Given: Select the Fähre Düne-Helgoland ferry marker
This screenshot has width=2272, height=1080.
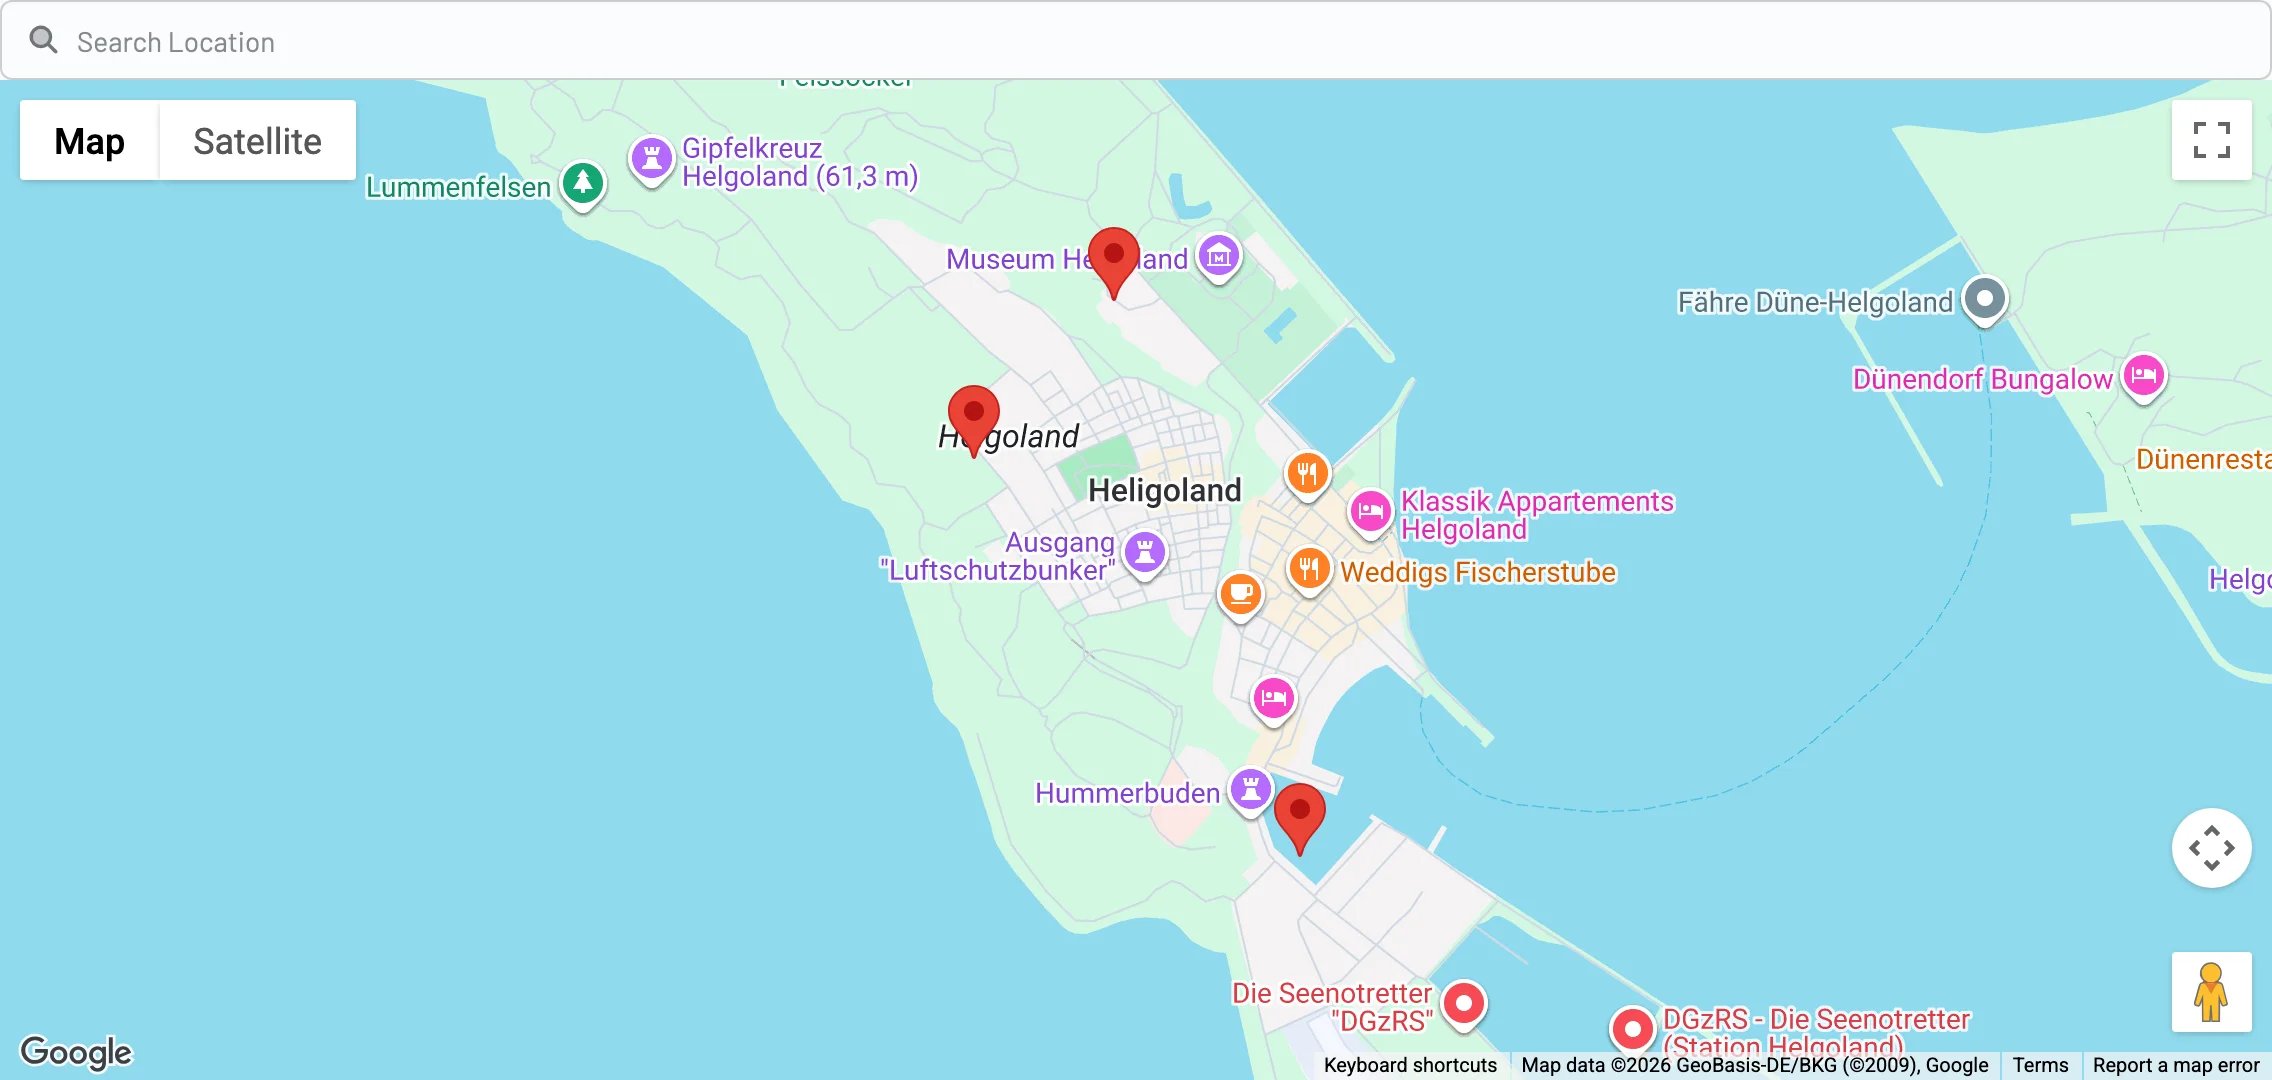Looking at the screenshot, I should tap(1985, 300).
